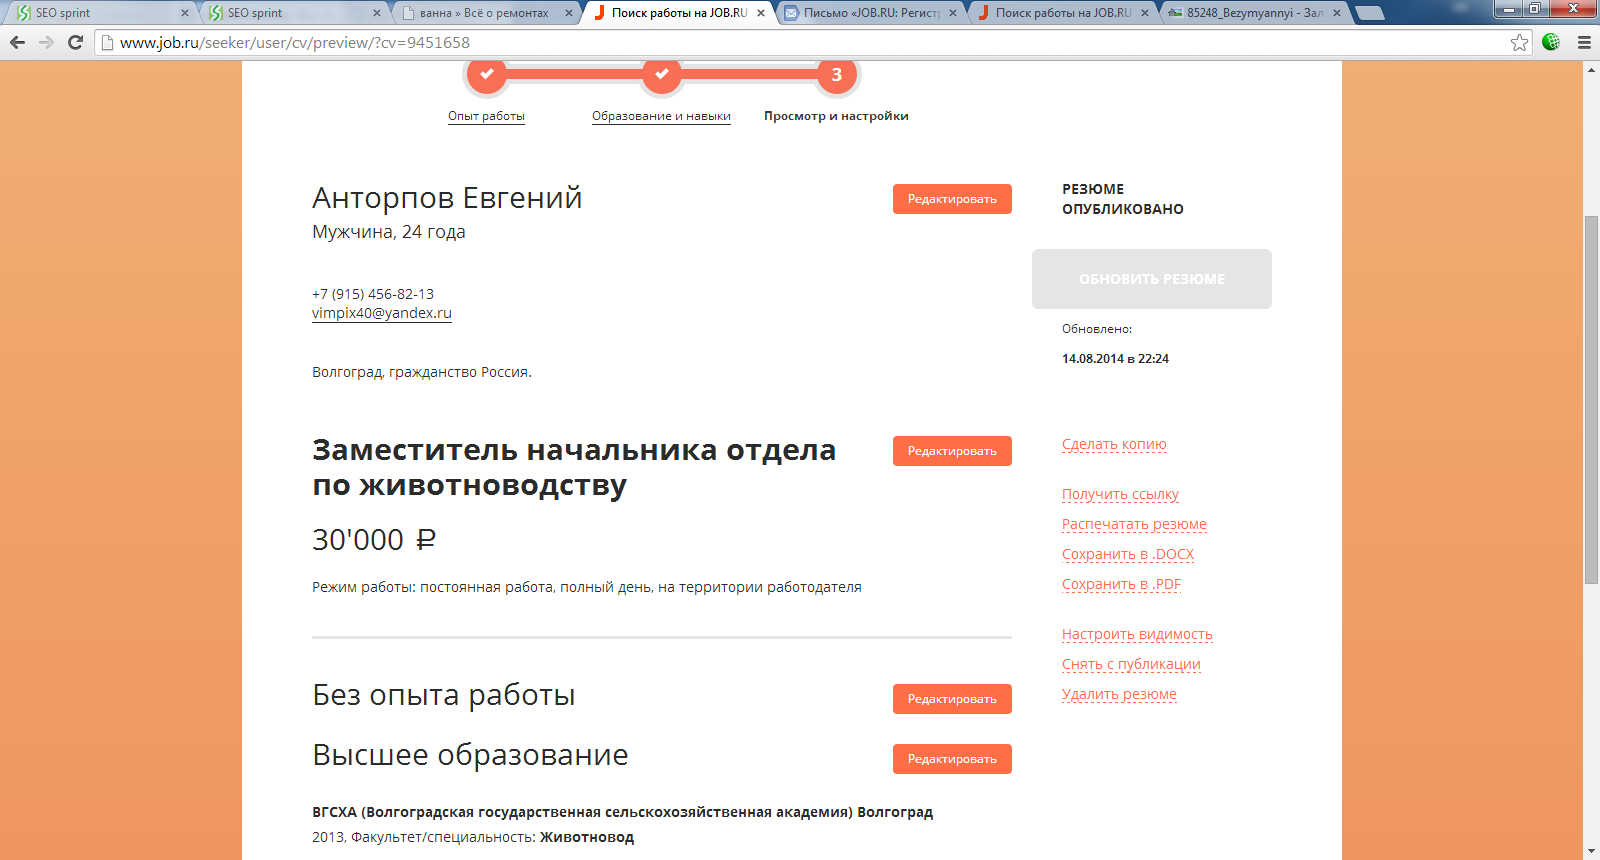Click the Высшее образование heading

(470, 755)
